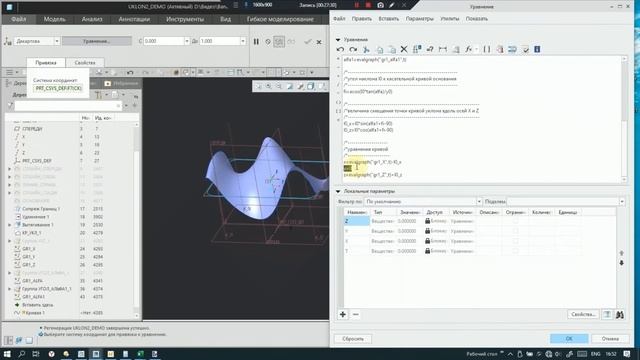Image resolution: width=640 pixels, height=360 pixels.
Task: Open the File menu in Equation window
Action: (x=339, y=19)
